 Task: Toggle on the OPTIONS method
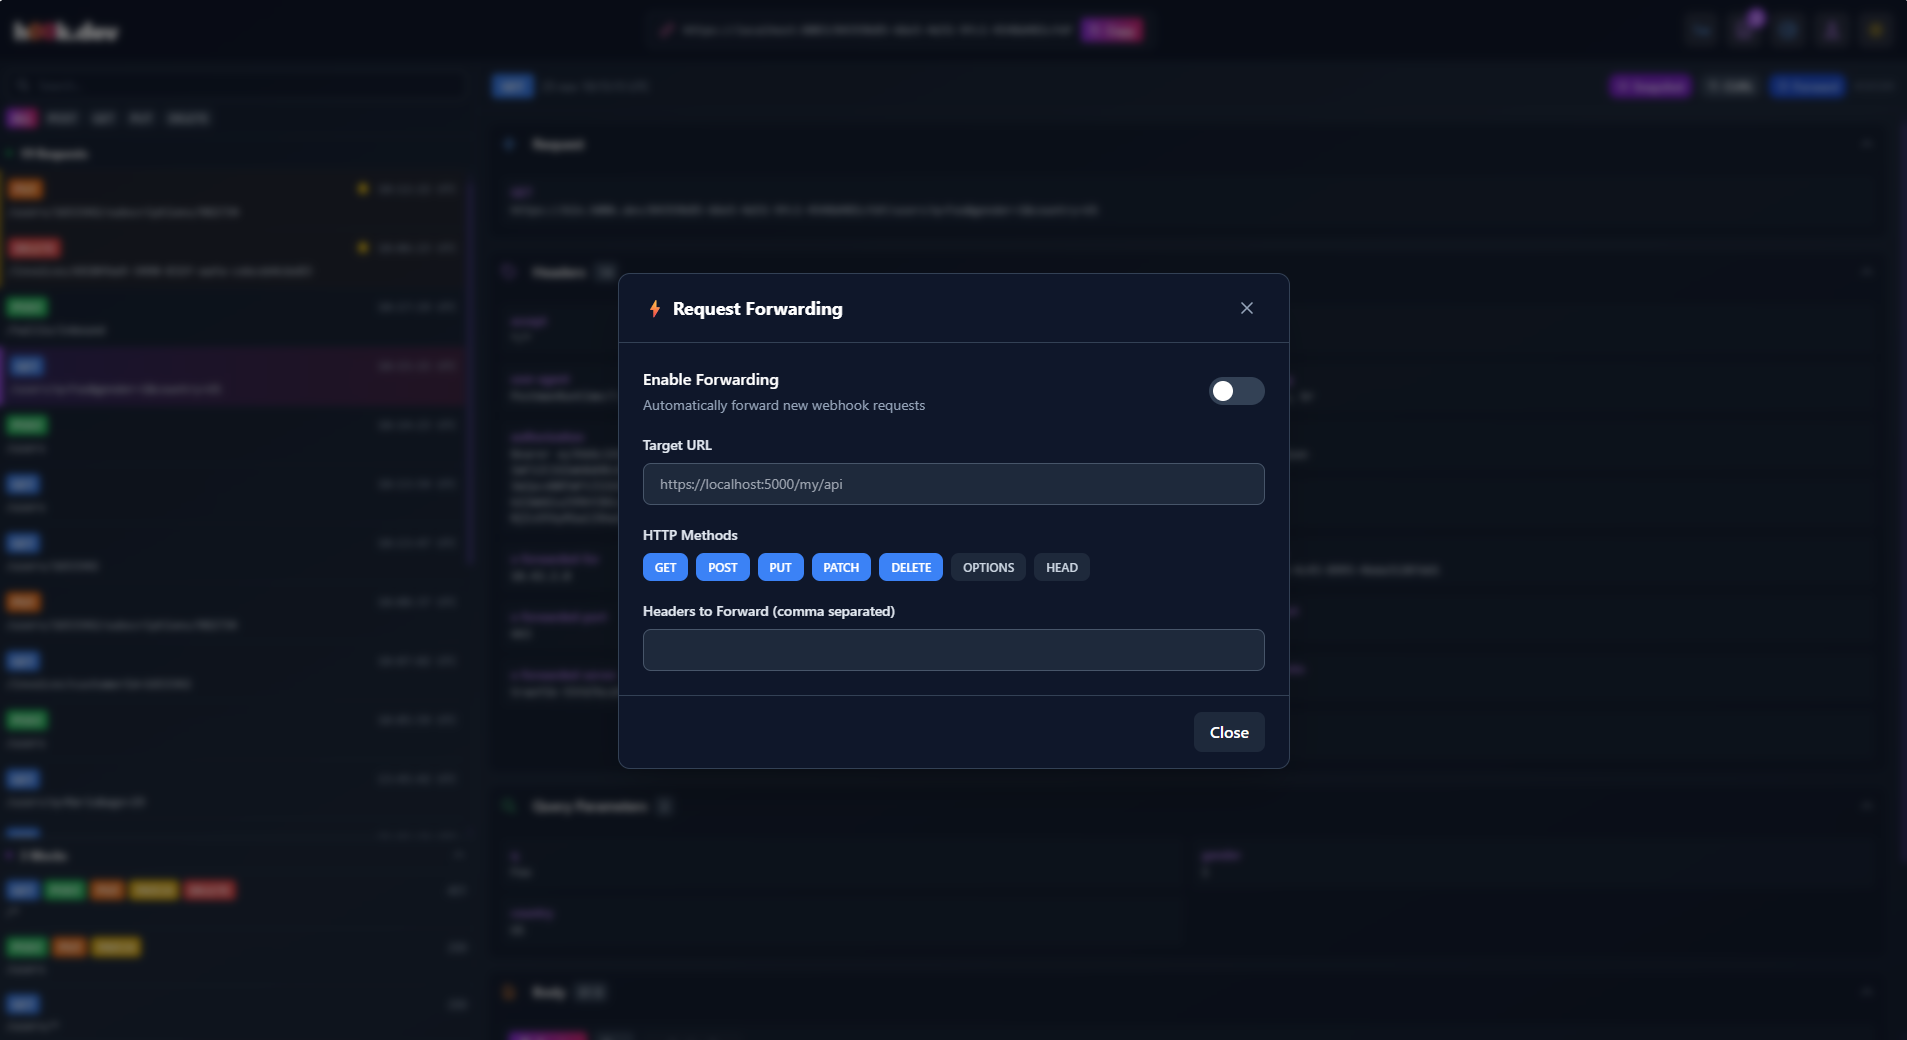pos(987,567)
